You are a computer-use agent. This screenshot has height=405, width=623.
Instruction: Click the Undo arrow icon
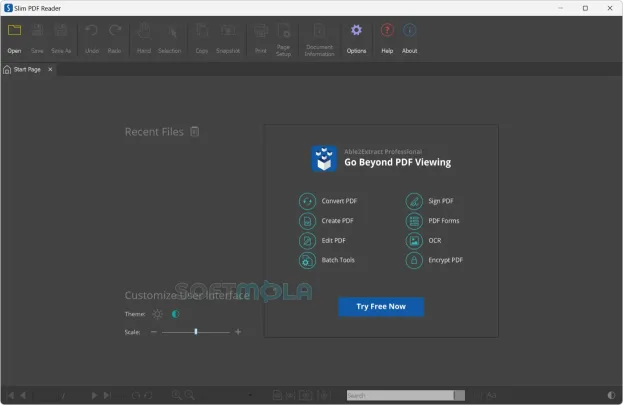[92, 31]
